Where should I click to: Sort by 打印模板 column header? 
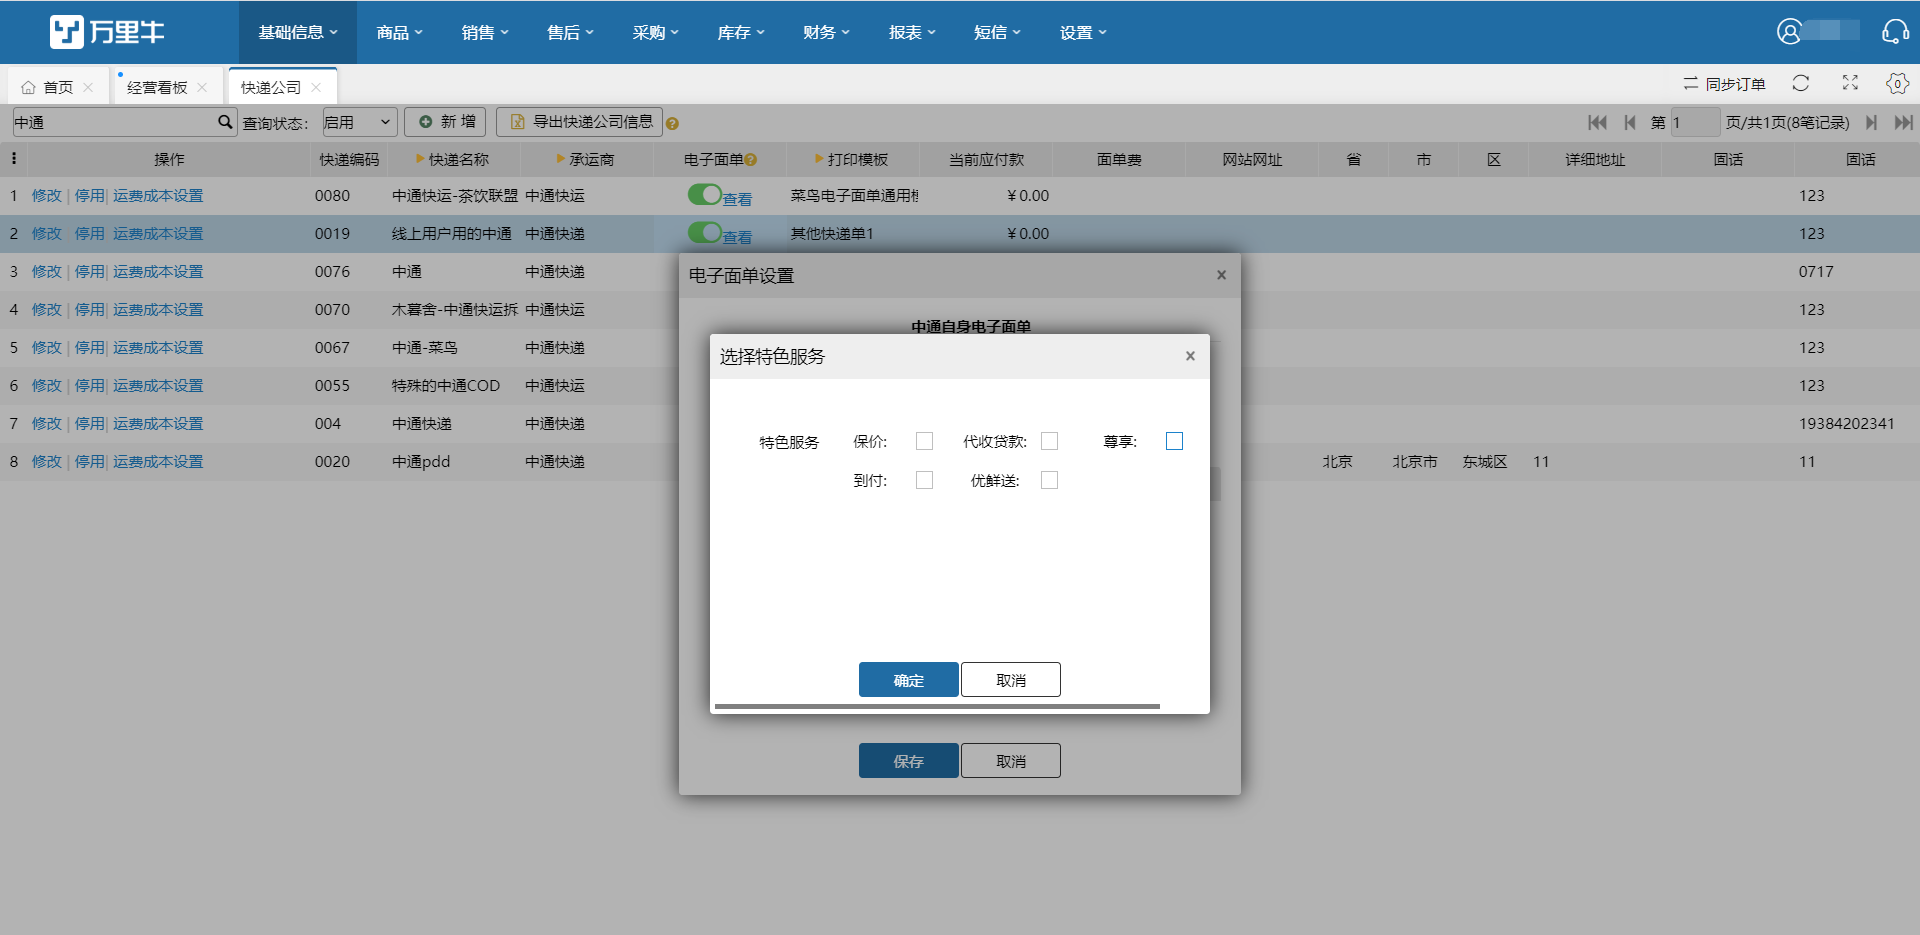point(851,159)
